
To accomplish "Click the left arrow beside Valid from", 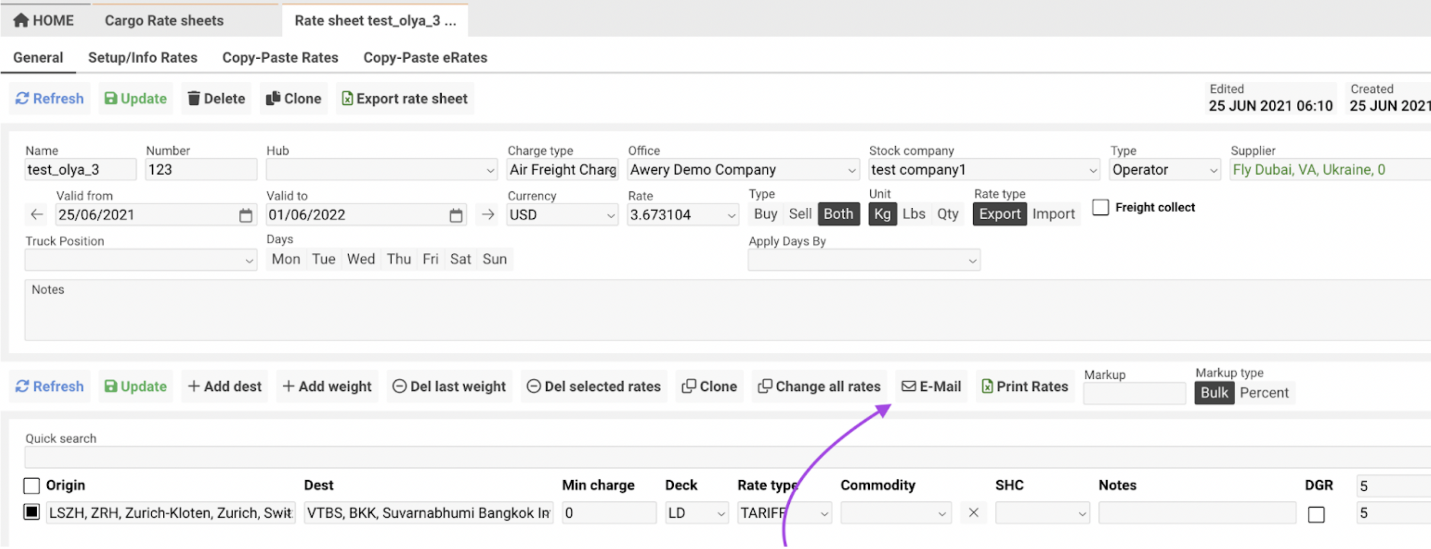I will click(37, 215).
